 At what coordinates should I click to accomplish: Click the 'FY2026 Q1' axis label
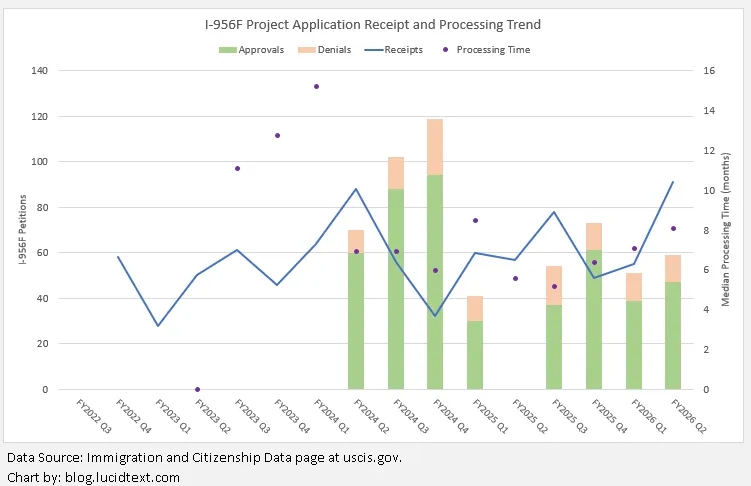(649, 416)
